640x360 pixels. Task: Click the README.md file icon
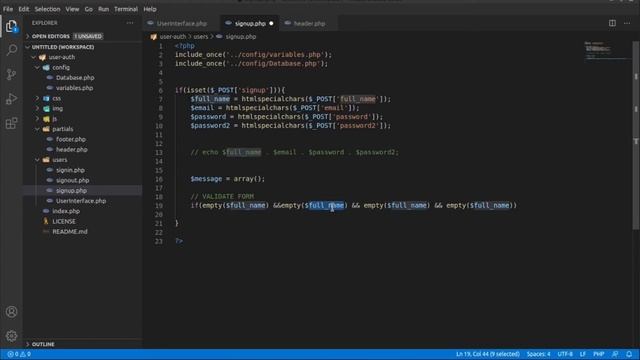[46, 231]
